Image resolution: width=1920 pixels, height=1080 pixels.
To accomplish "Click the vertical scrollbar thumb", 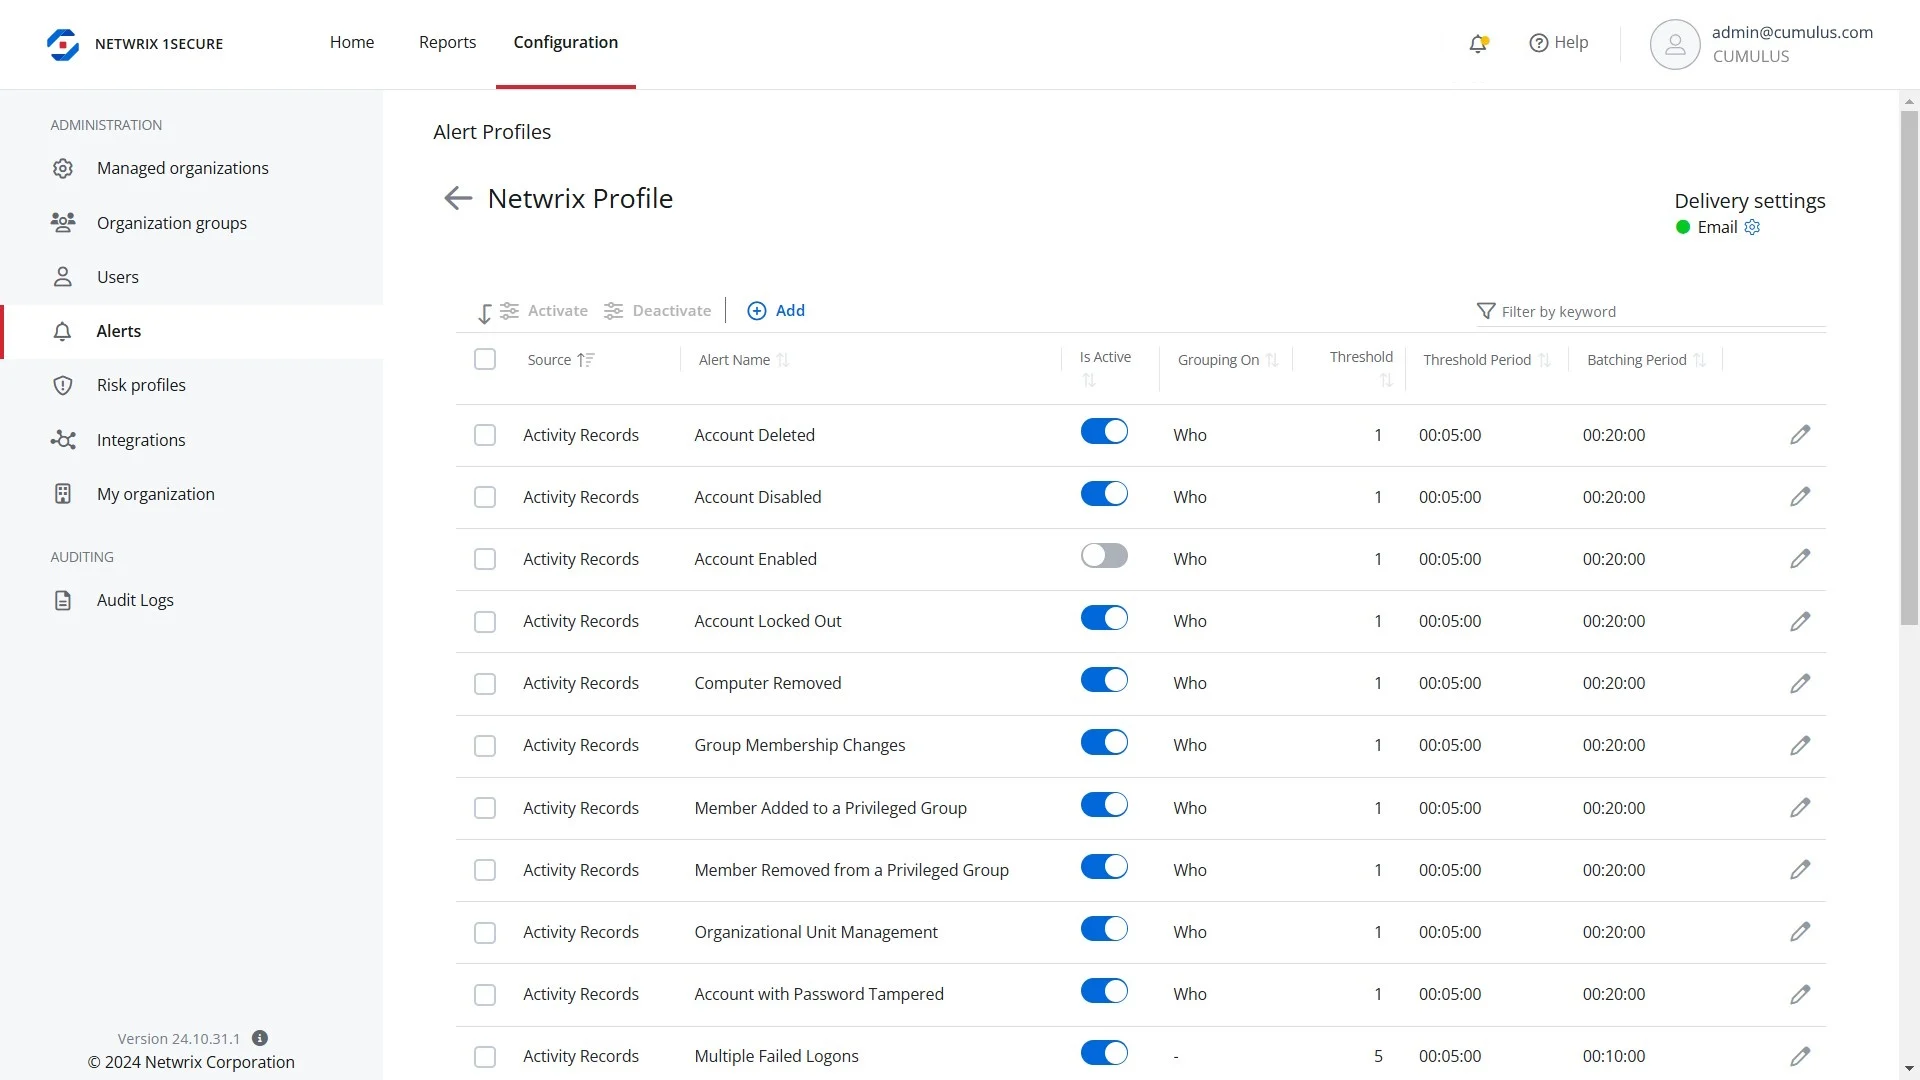I will [1909, 368].
